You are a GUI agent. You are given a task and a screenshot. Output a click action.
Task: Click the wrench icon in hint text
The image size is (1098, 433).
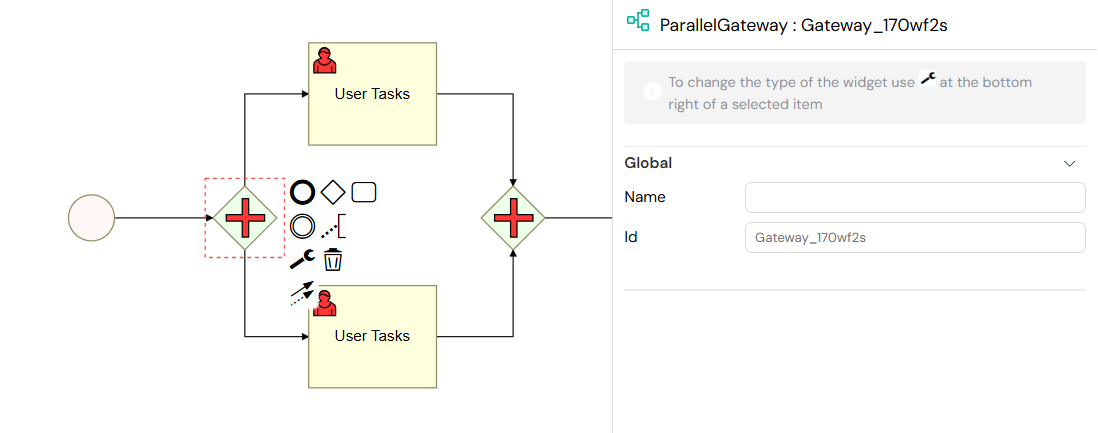[928, 79]
